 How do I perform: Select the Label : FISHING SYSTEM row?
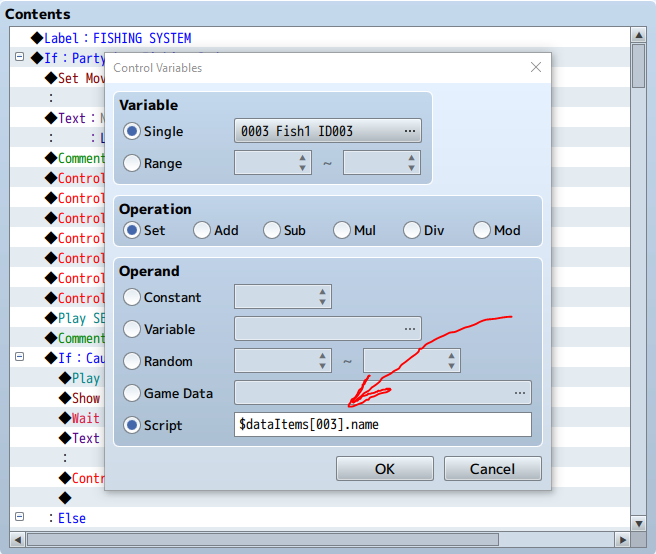pyautogui.click(x=320, y=38)
